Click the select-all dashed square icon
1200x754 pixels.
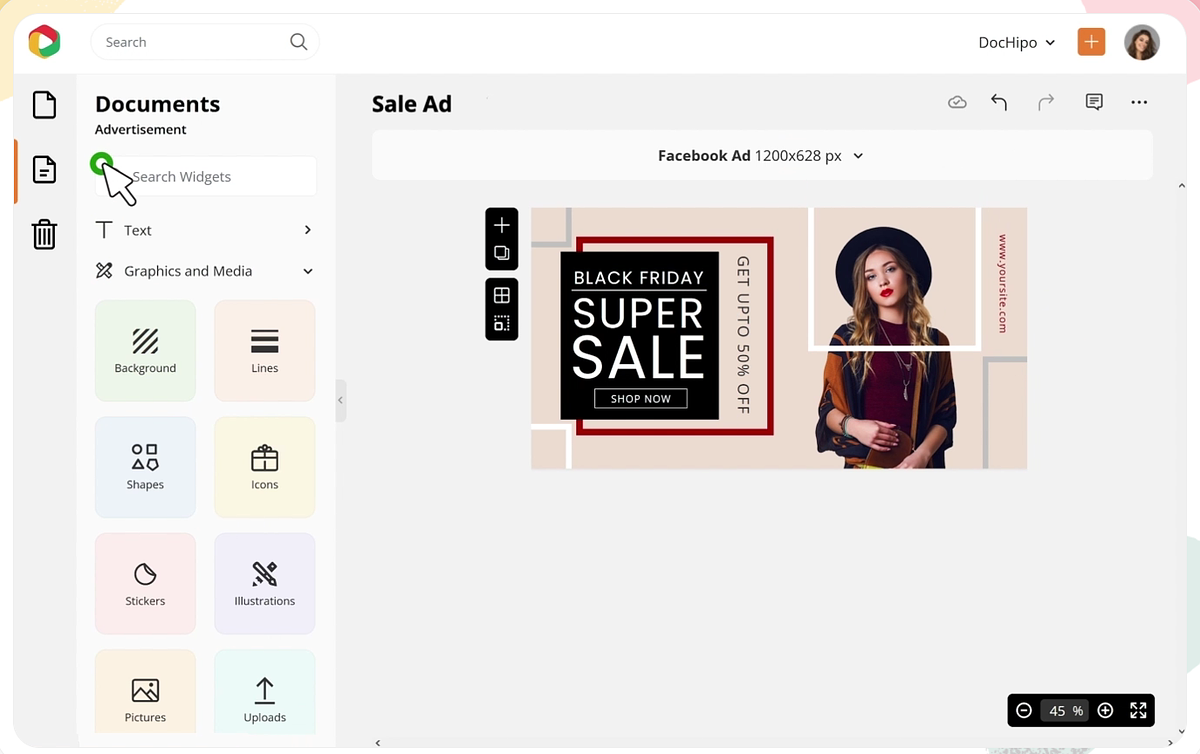pyautogui.click(x=502, y=323)
